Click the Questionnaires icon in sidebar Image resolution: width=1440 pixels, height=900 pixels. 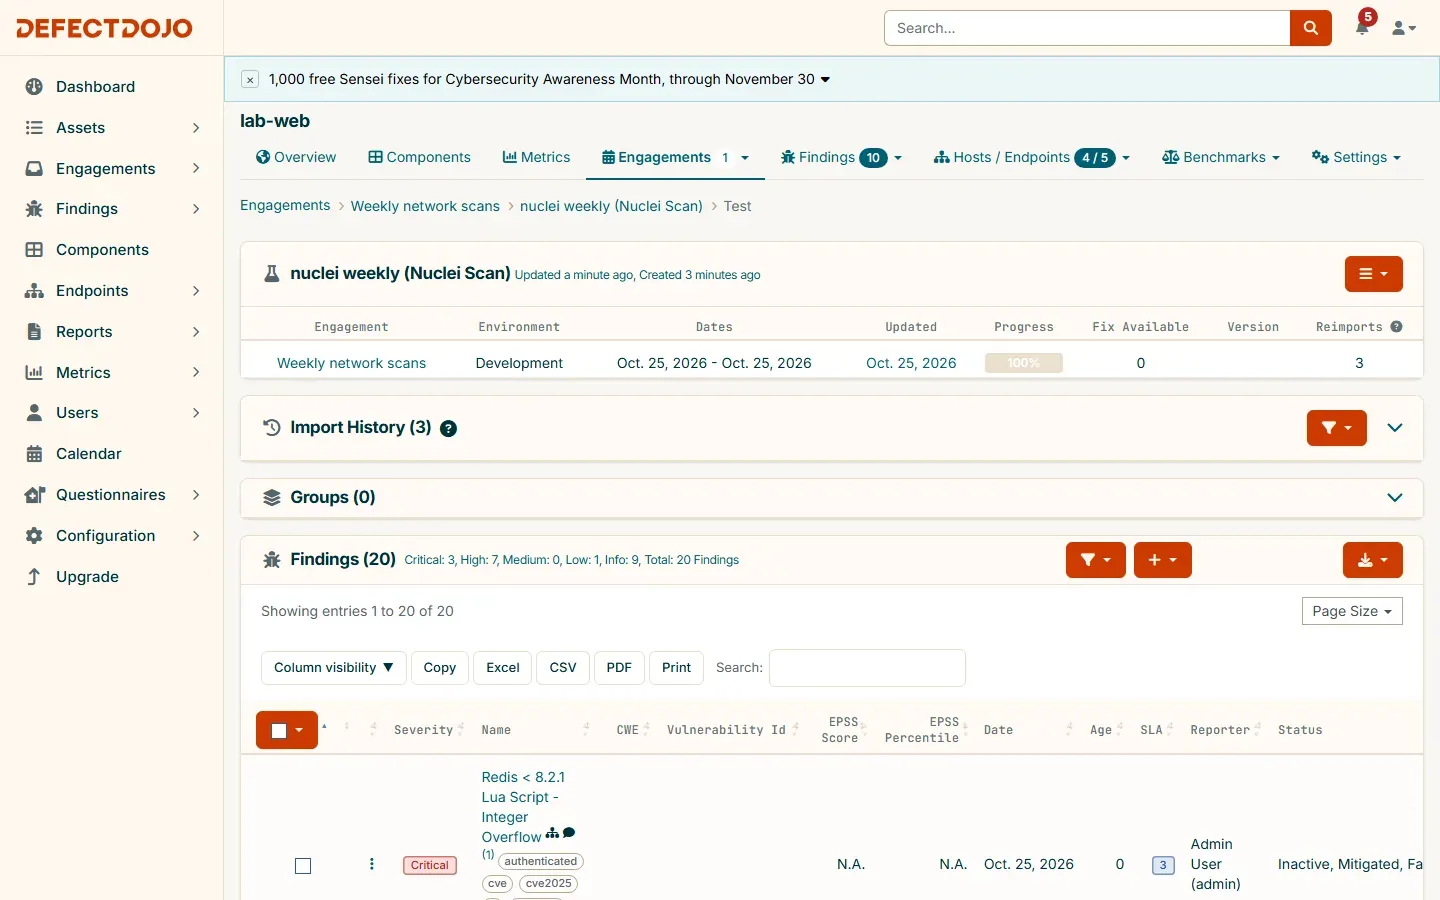click(34, 495)
